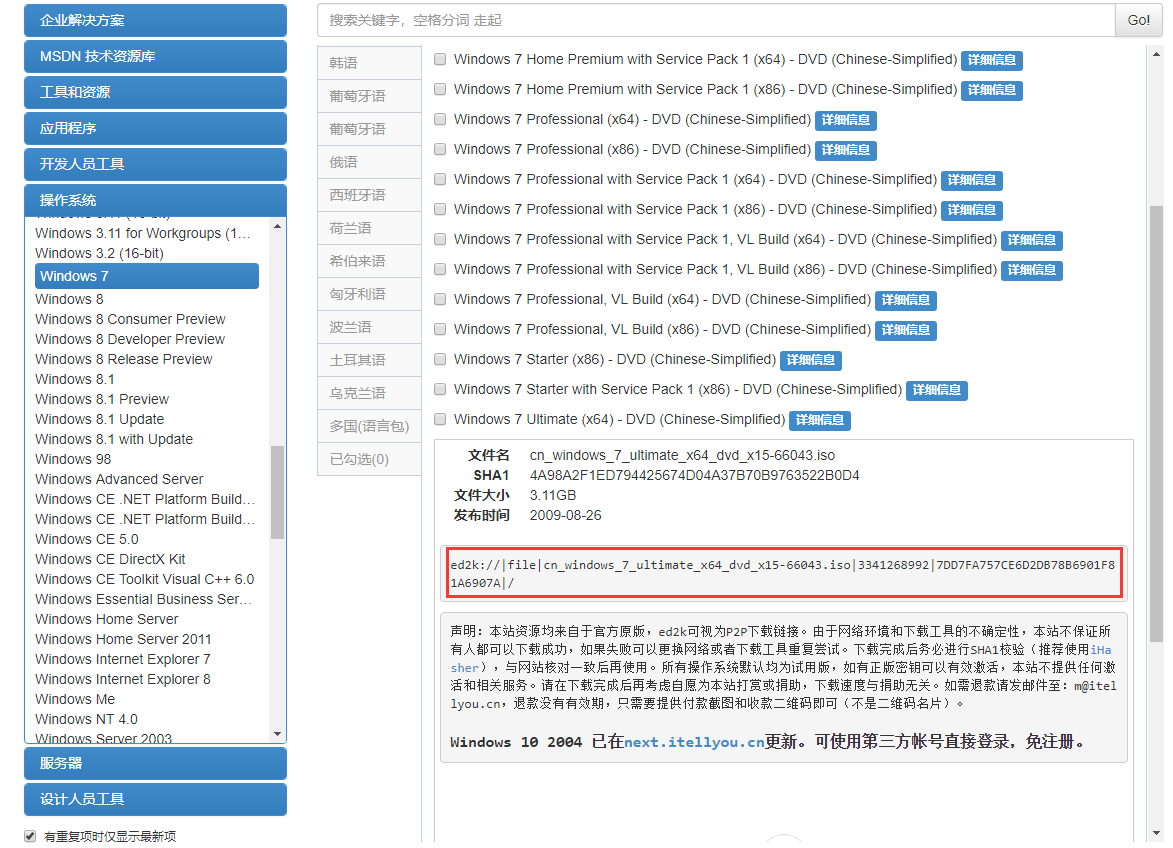Image resolution: width=1173 pixels, height=848 pixels.
Task: Switch to the 俄语 language tab
Action: [369, 161]
